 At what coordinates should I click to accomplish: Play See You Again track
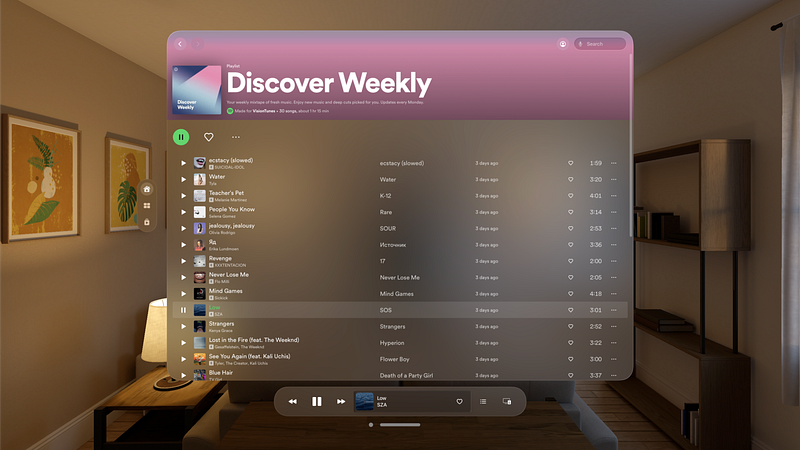tap(183, 359)
